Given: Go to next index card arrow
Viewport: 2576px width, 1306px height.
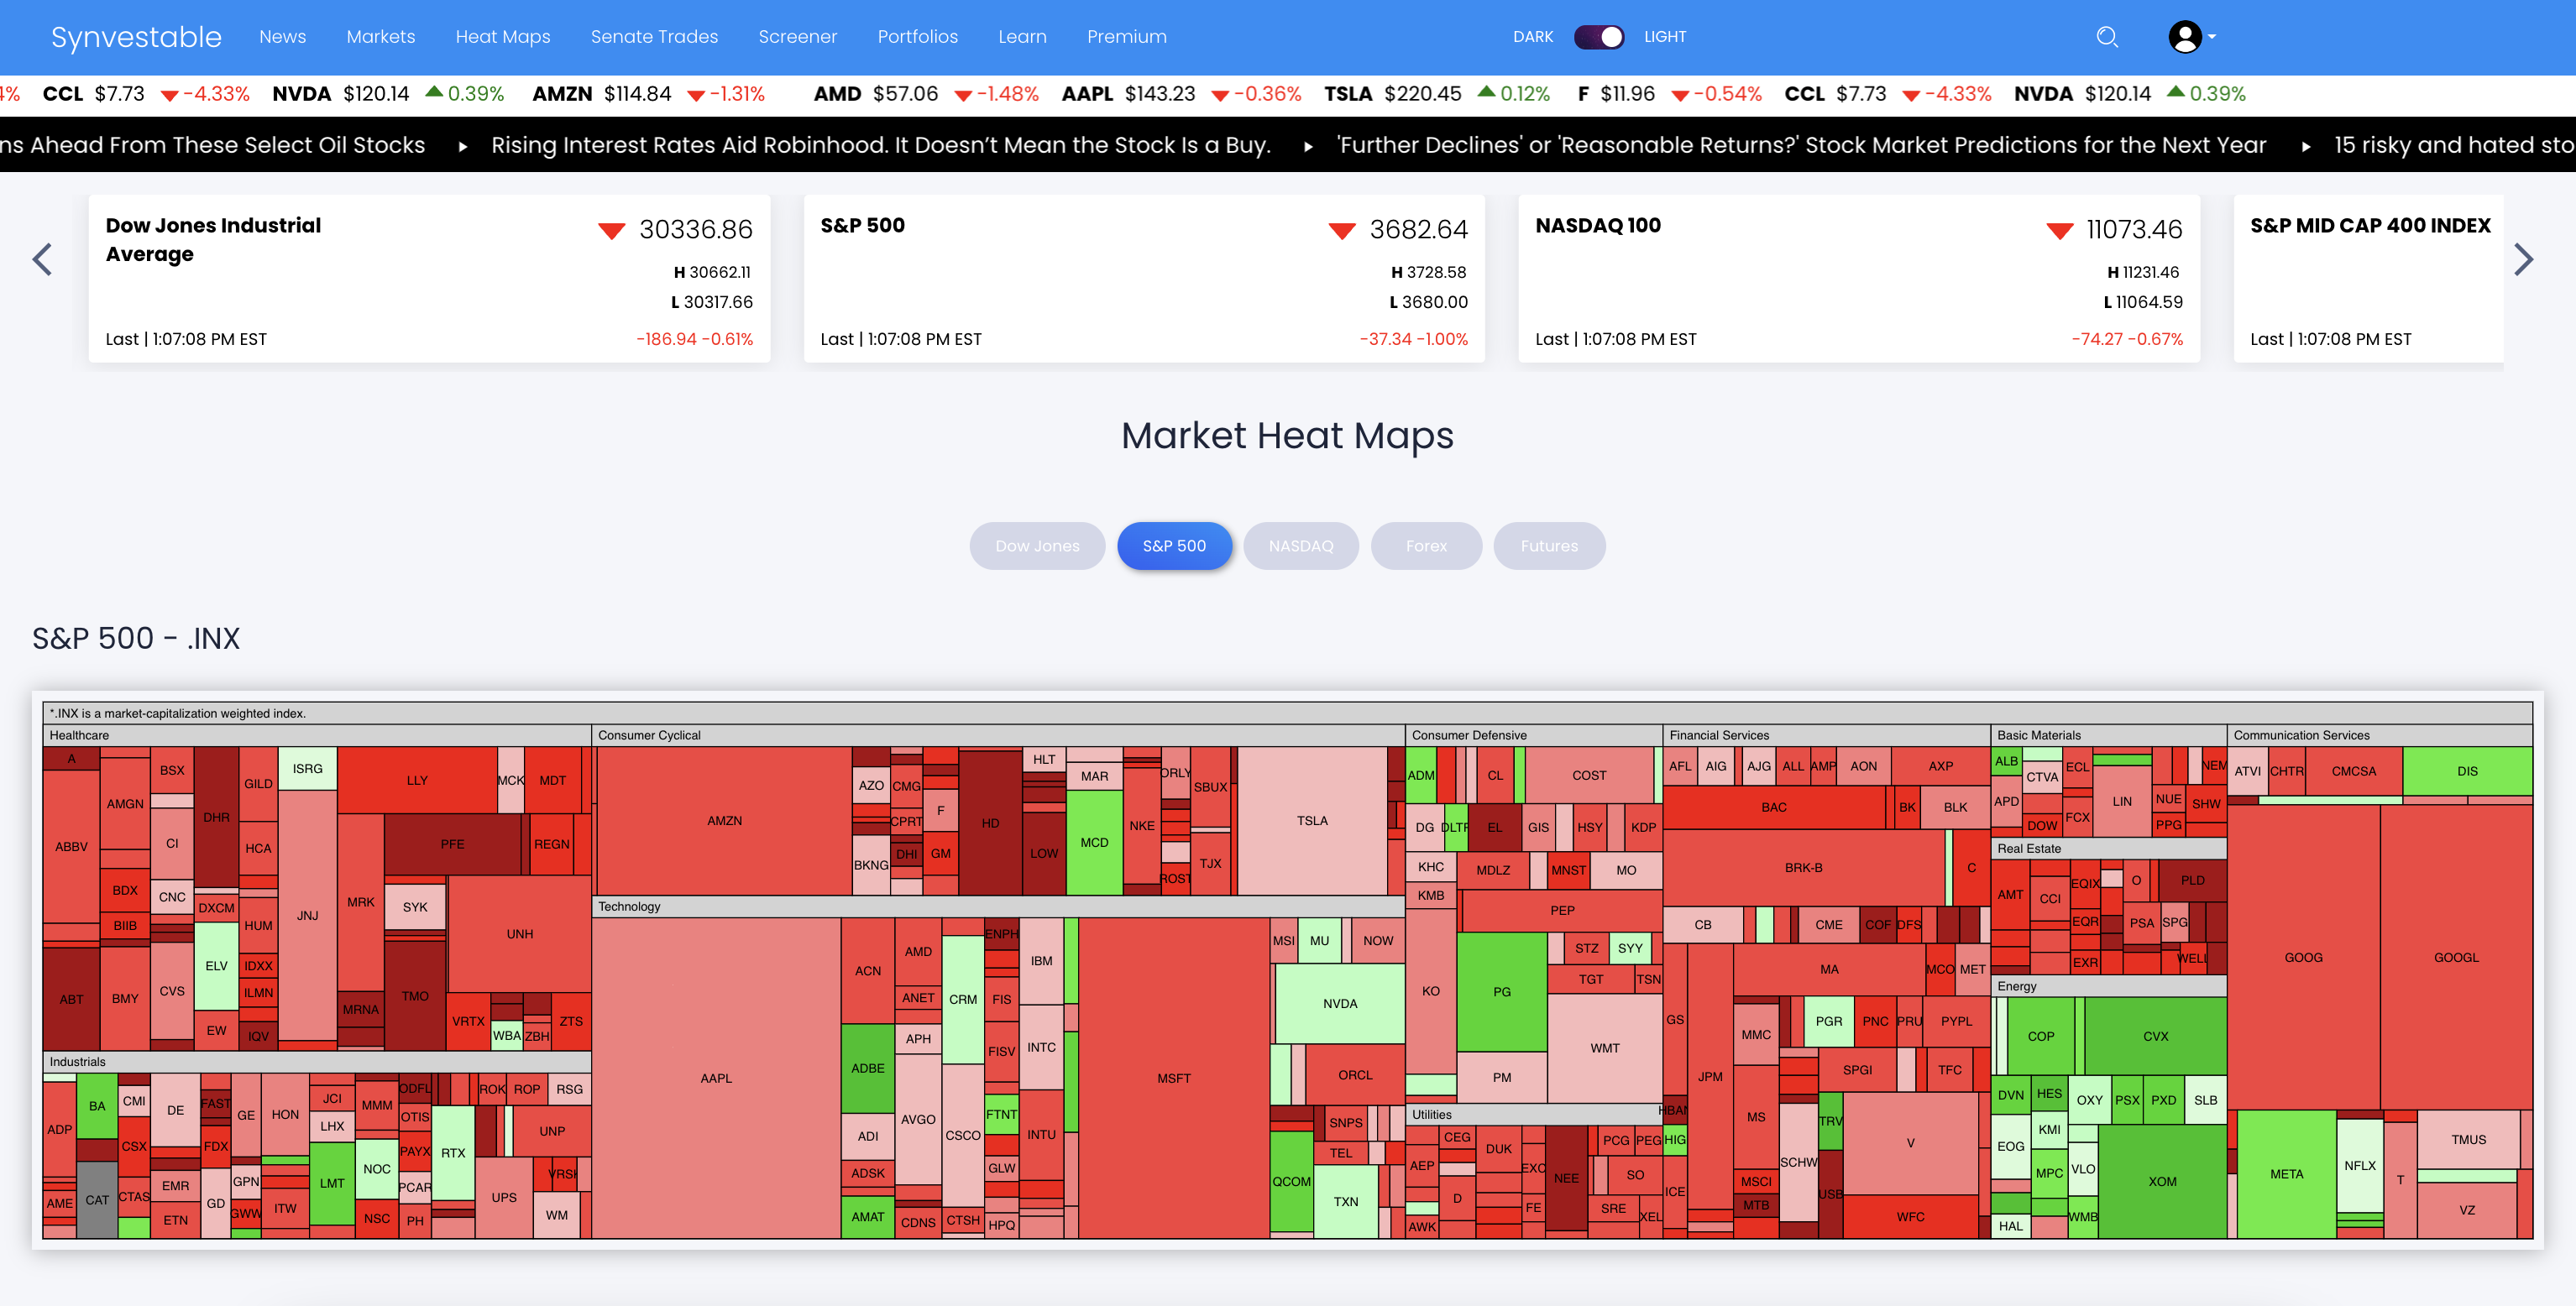Looking at the screenshot, I should coord(2523,259).
